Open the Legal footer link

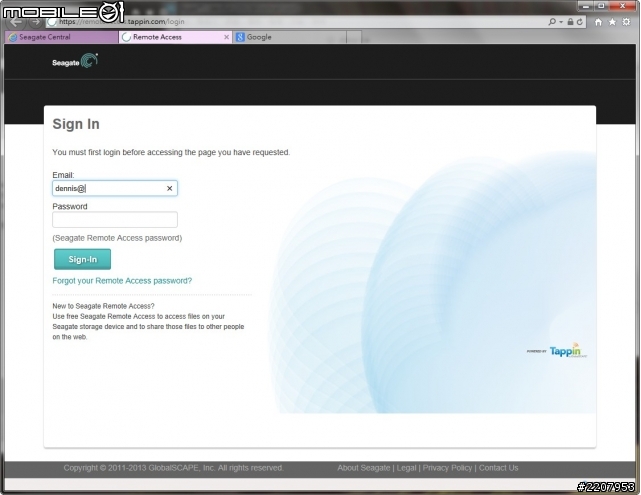(406, 468)
